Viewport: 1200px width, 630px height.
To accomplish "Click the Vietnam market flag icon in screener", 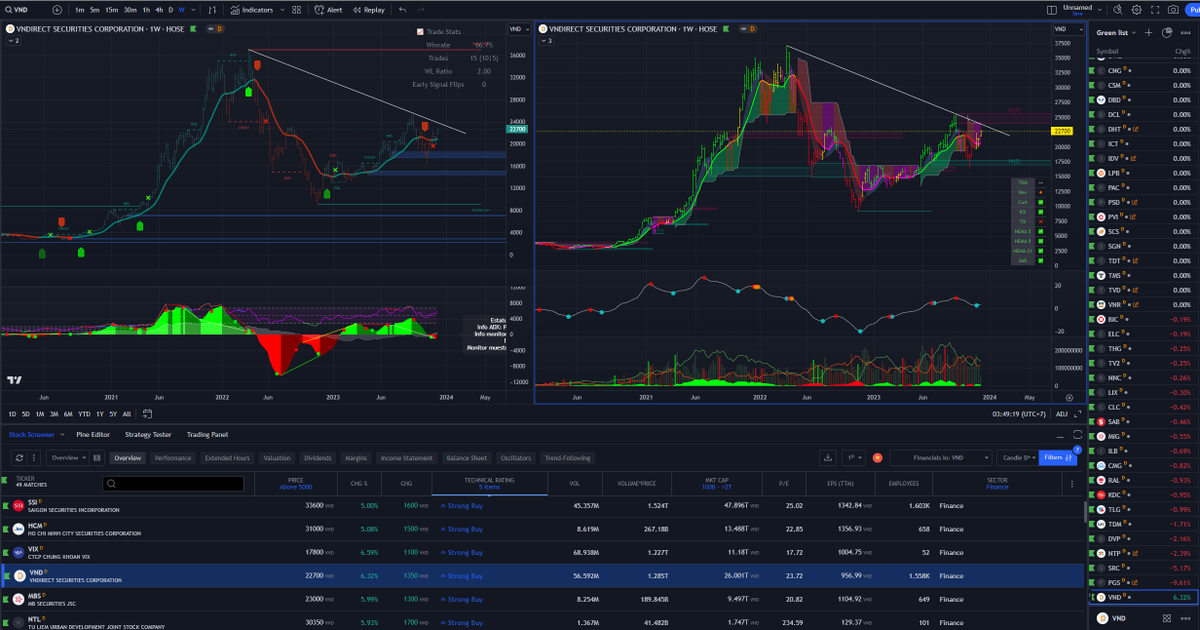I will [877, 458].
